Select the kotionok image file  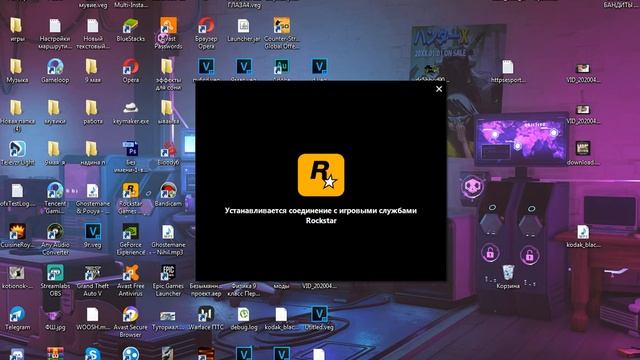pyautogui.click(x=17, y=277)
